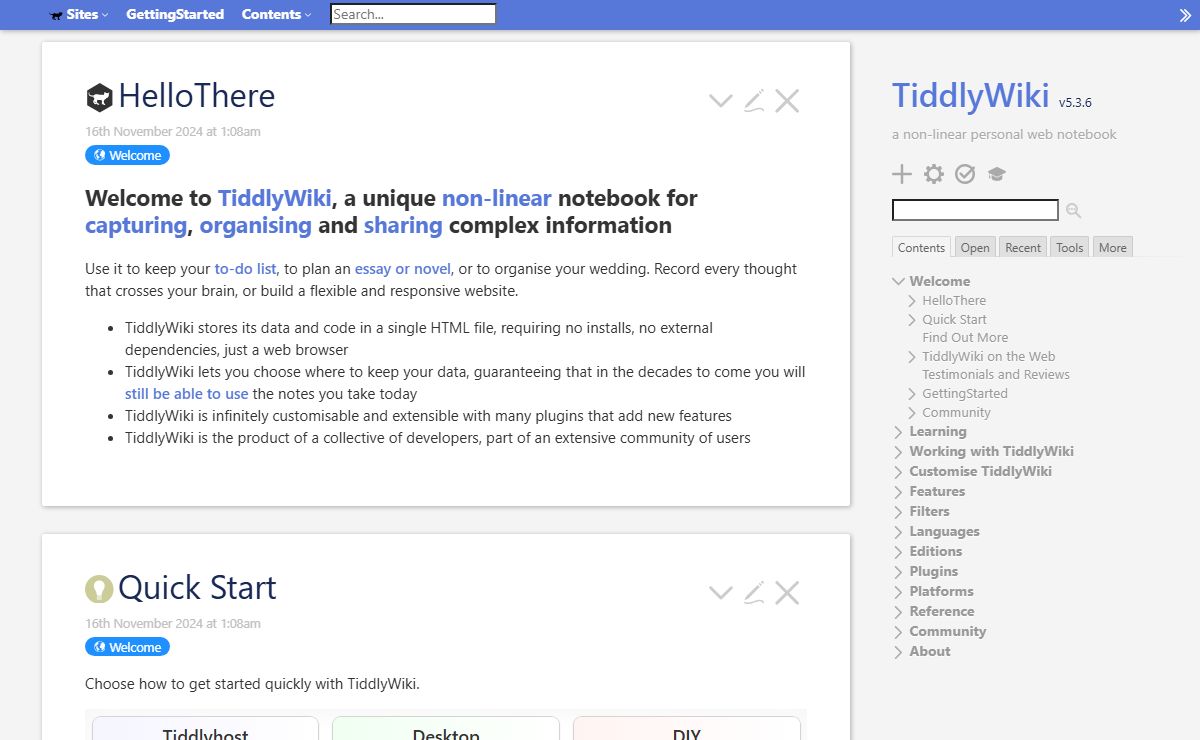Open the Contents dropdown in top bar
Screen dimensions: 1200x740
point(276,14)
